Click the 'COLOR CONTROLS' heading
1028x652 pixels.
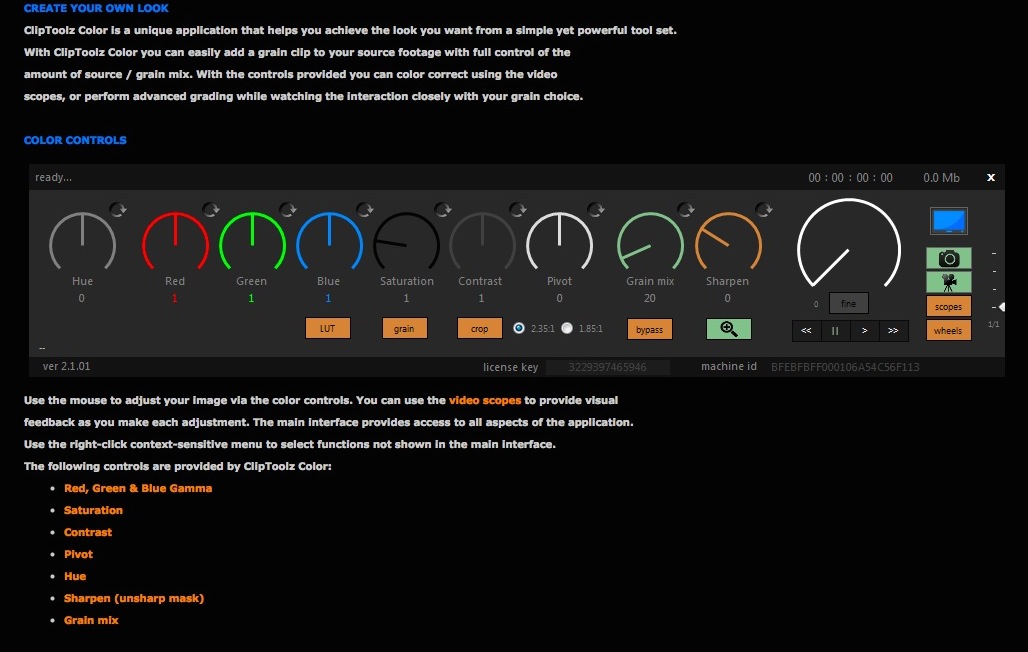[x=75, y=140]
